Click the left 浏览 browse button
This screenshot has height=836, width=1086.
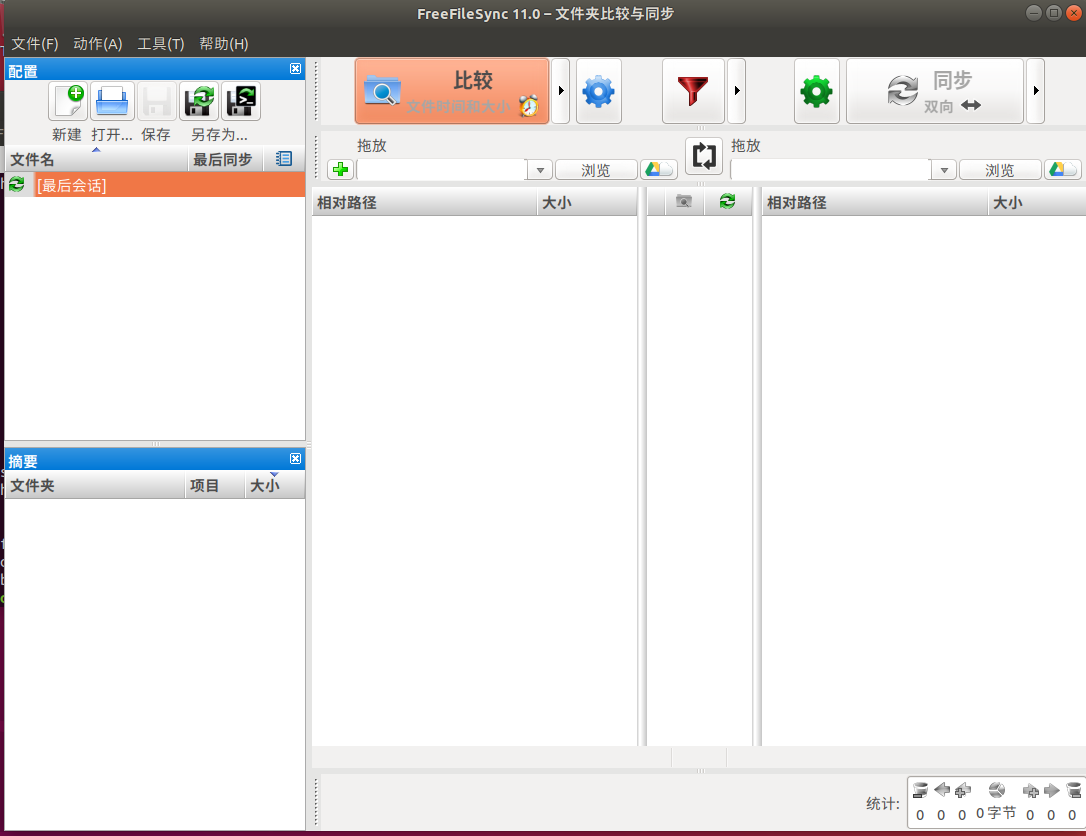596,170
